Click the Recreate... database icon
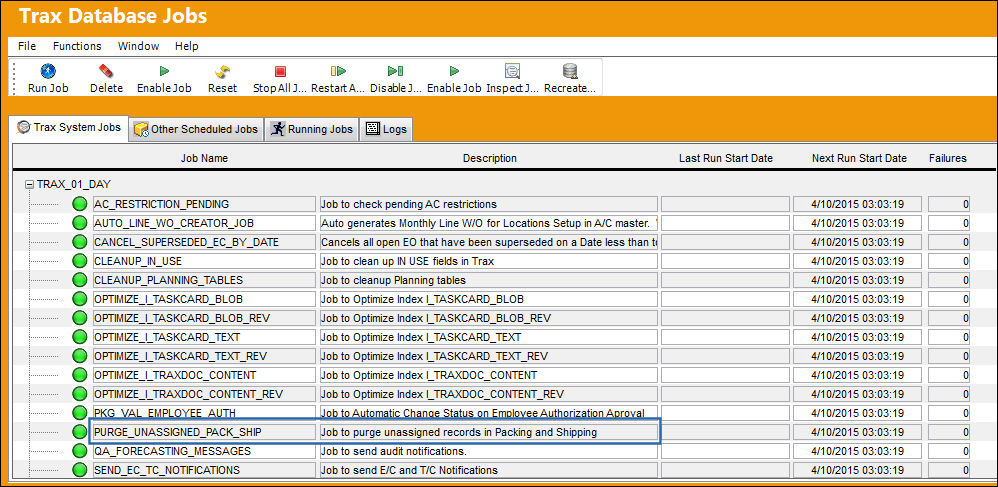Screen dimensions: 998x487 [x=570, y=71]
